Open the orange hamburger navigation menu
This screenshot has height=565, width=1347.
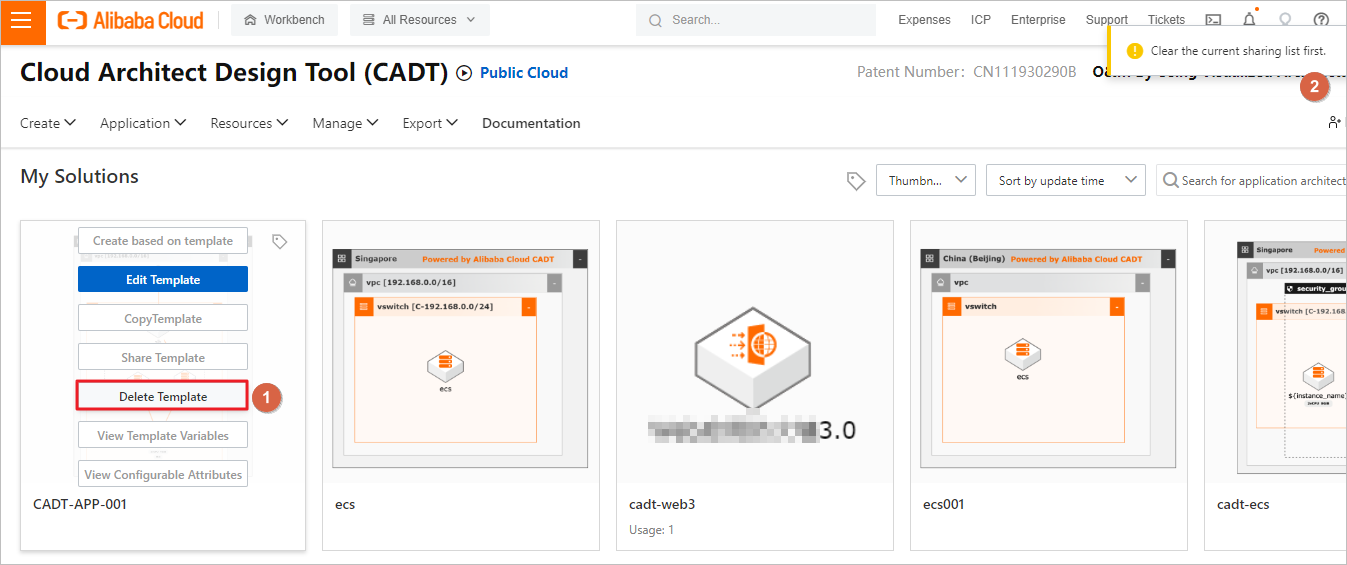[22, 21]
